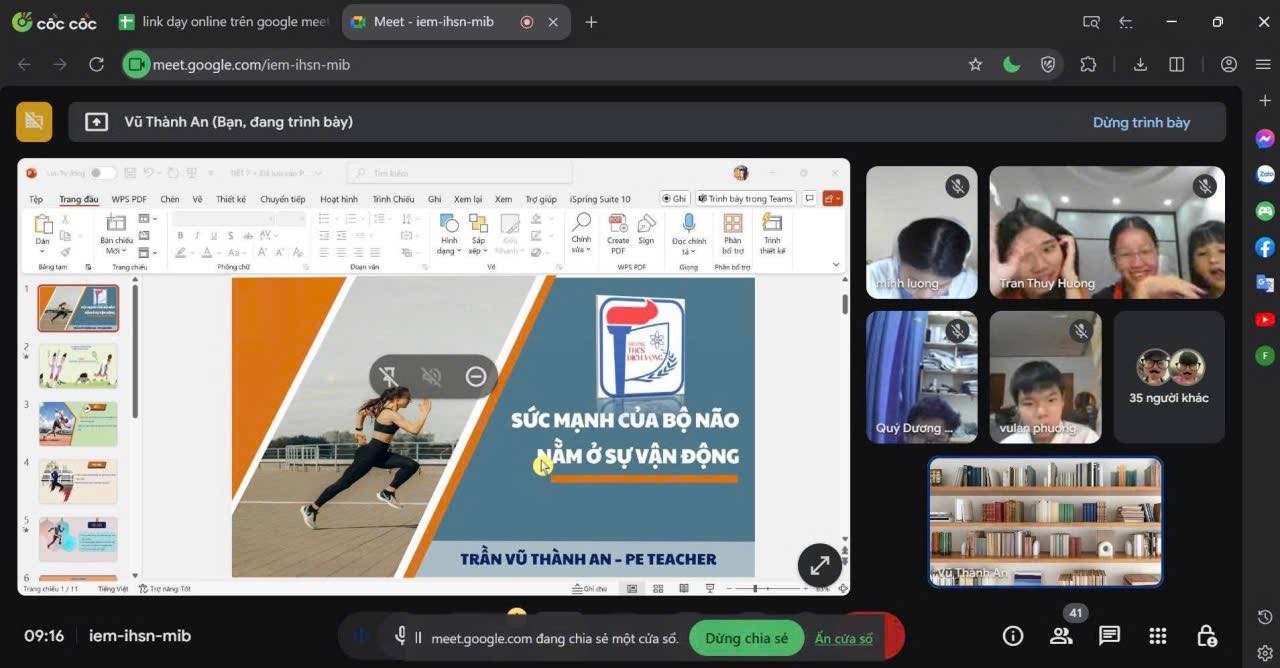Show the participants list with 41 people

pos(1061,636)
